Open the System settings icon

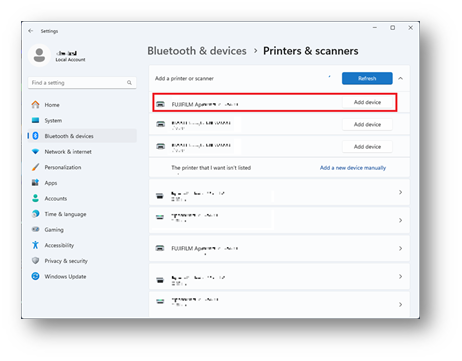coord(35,120)
